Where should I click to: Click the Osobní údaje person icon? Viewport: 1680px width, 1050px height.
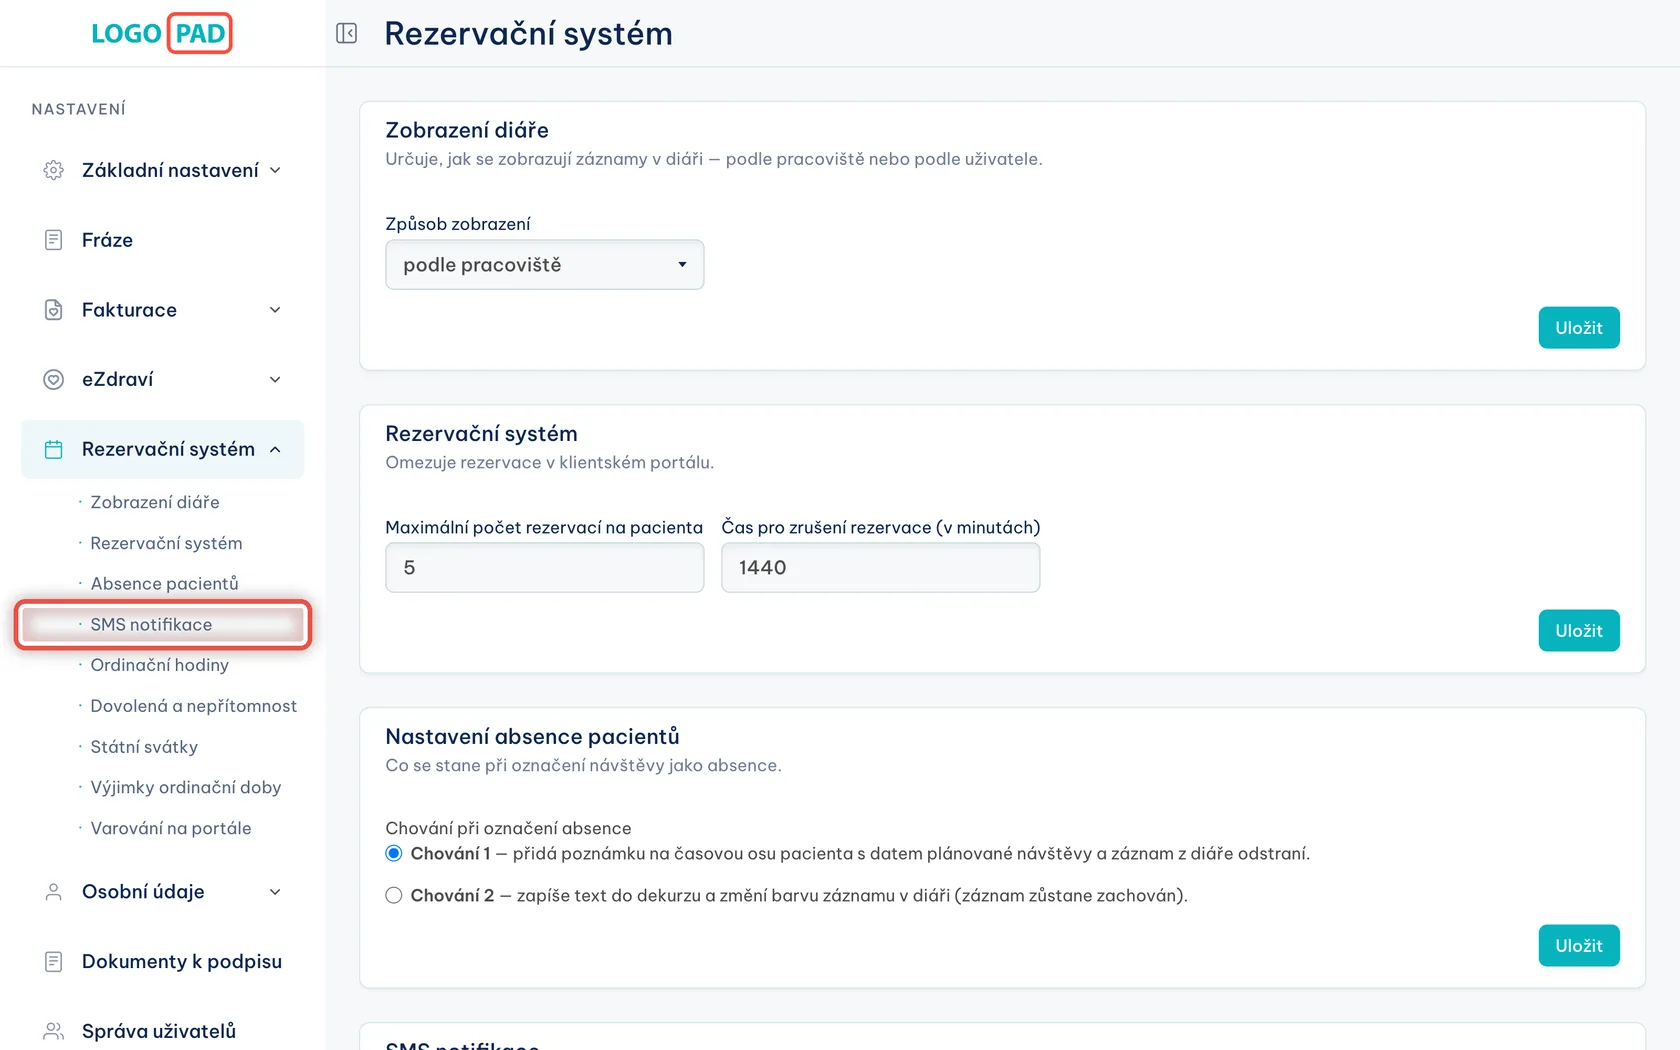tap(54, 892)
